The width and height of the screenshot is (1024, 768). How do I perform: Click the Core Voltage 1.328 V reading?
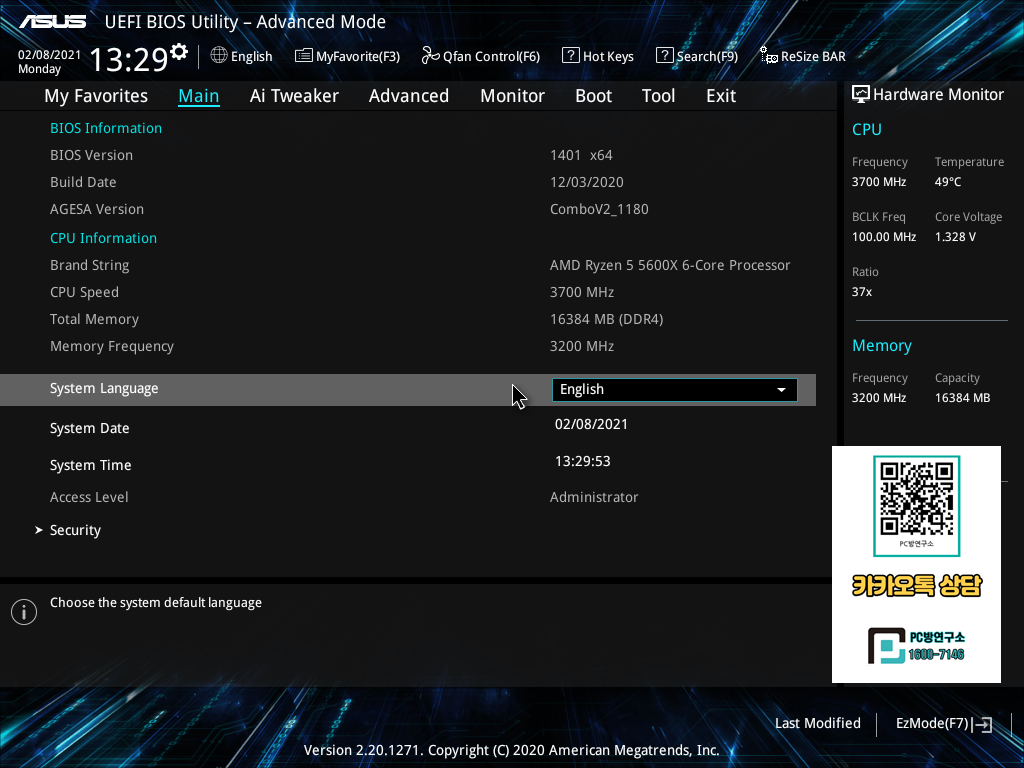tap(955, 237)
